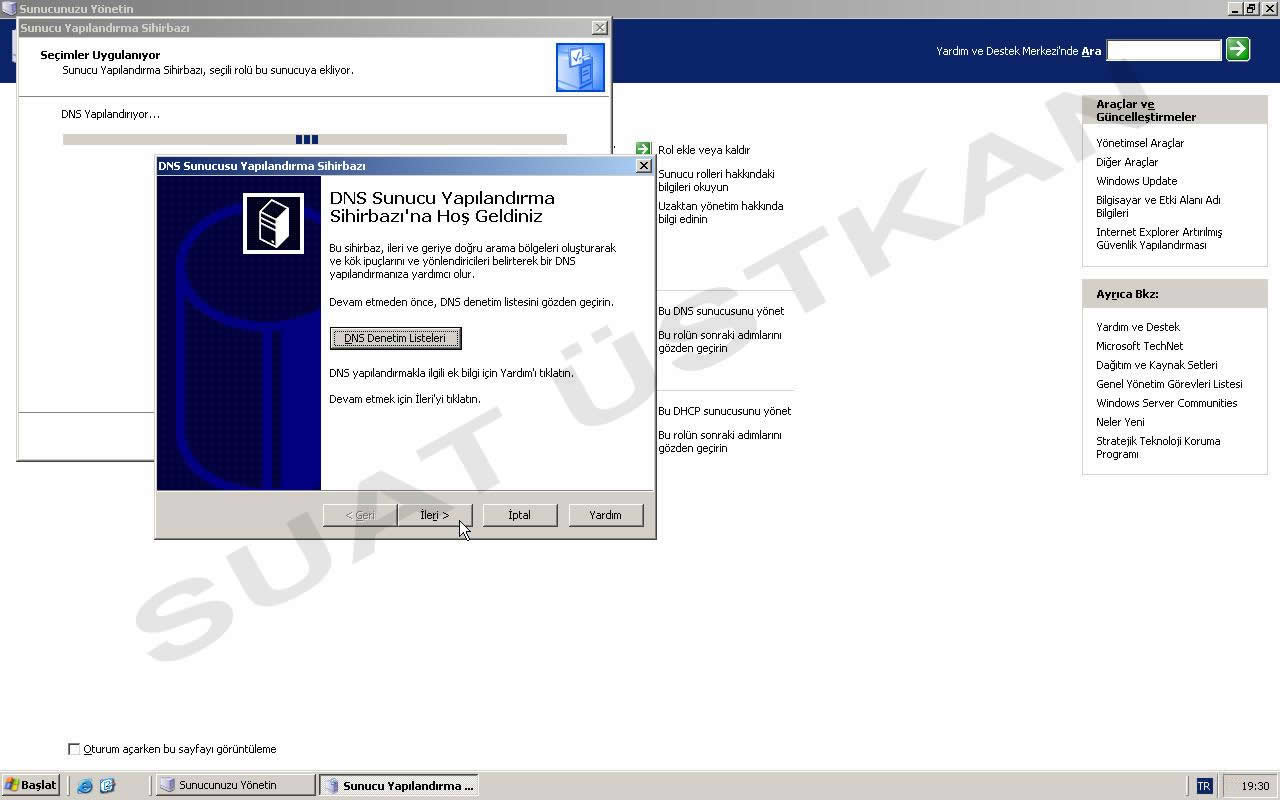This screenshot has width=1280, height=800.
Task: Cancel the DNS wizard with İptal
Action: [519, 515]
